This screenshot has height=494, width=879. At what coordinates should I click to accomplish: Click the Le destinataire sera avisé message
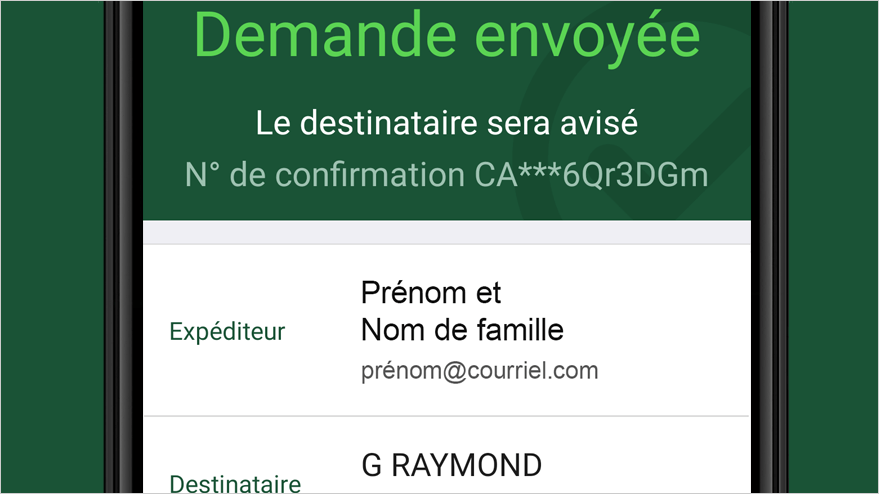pyautogui.click(x=447, y=123)
